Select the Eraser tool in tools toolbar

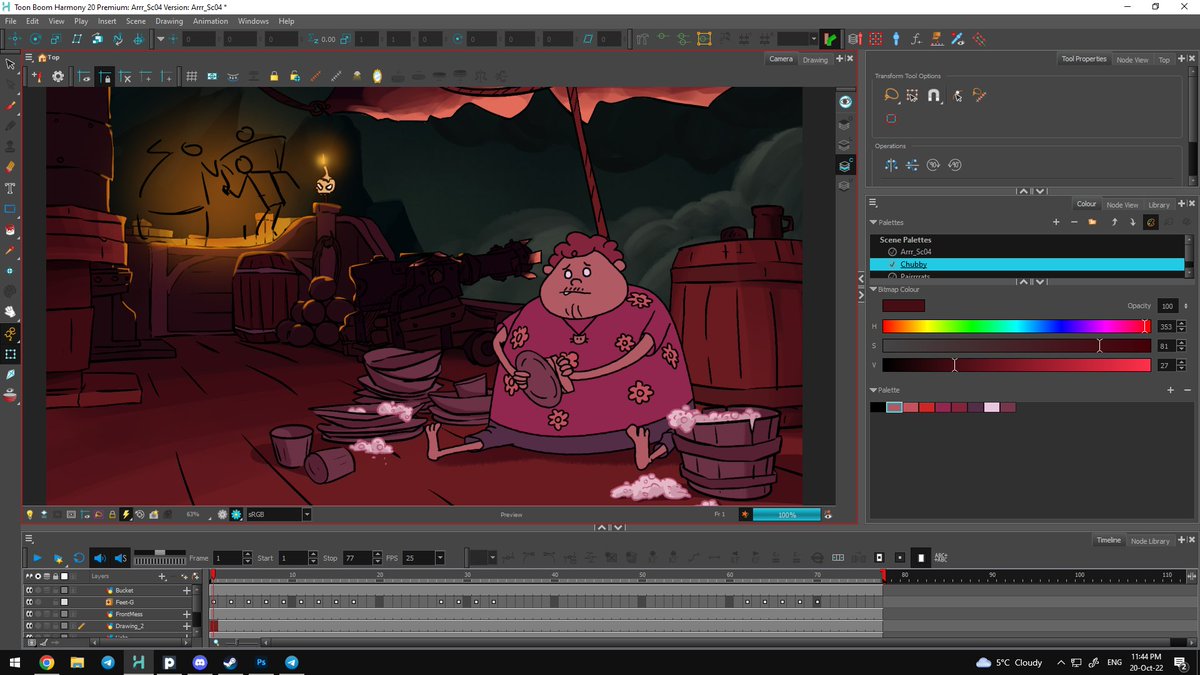10,167
